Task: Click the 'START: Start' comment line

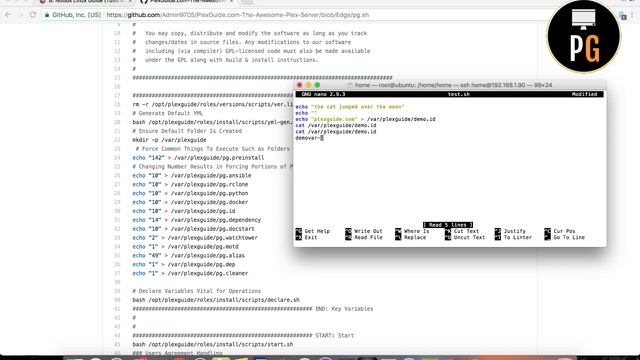Action: [x=243, y=336]
